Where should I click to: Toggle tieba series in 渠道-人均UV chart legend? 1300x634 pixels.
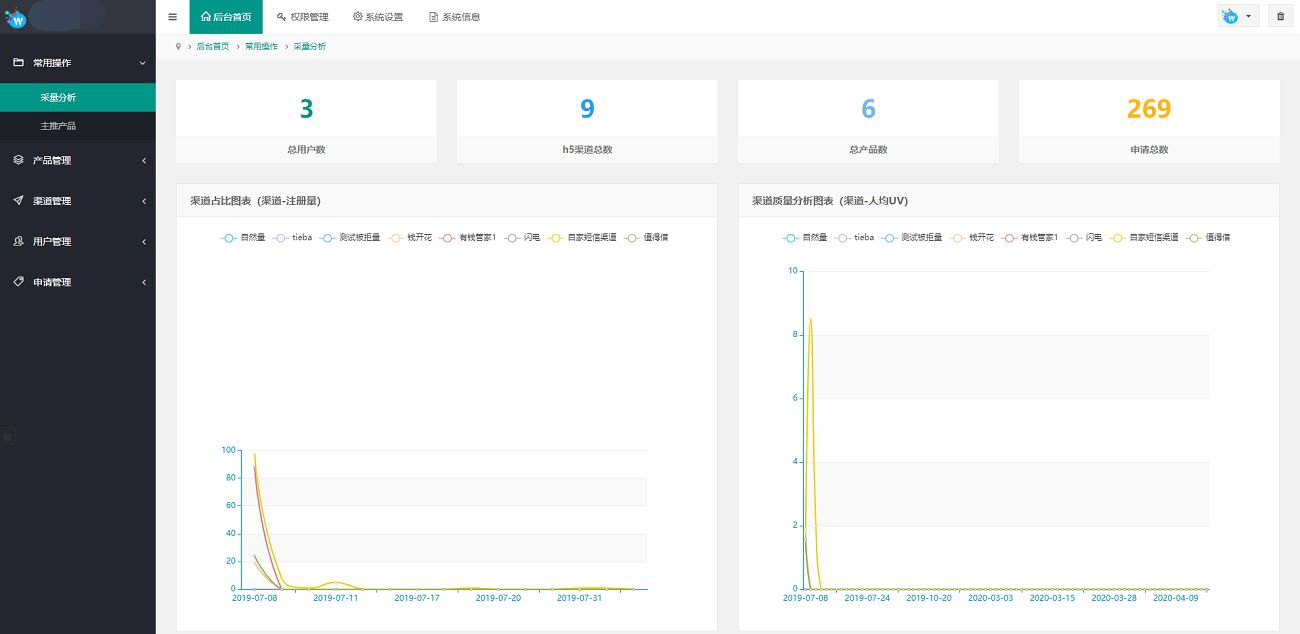point(855,238)
